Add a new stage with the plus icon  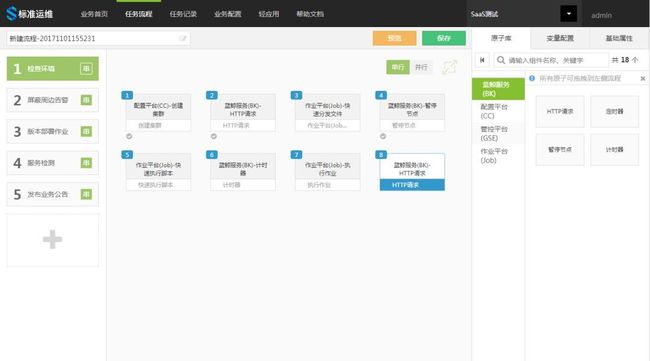coord(53,240)
